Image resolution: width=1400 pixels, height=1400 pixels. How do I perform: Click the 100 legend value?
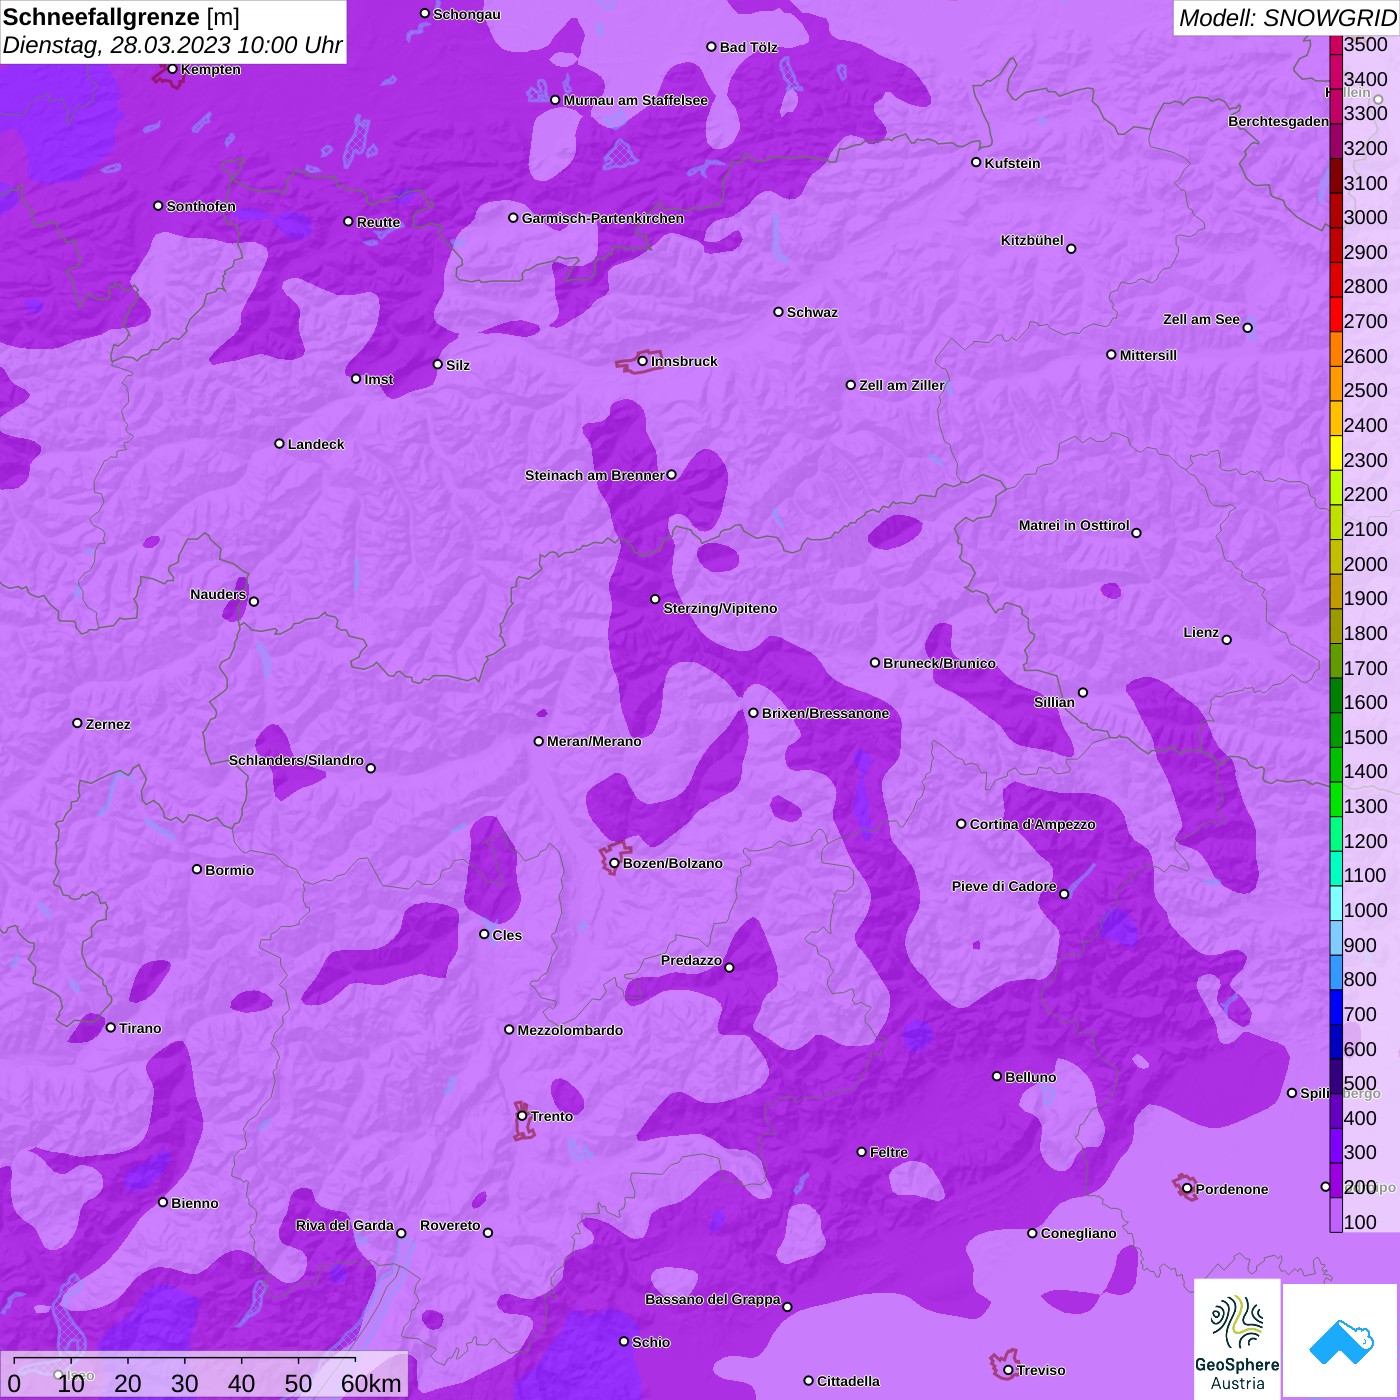pyautogui.click(x=1360, y=1222)
